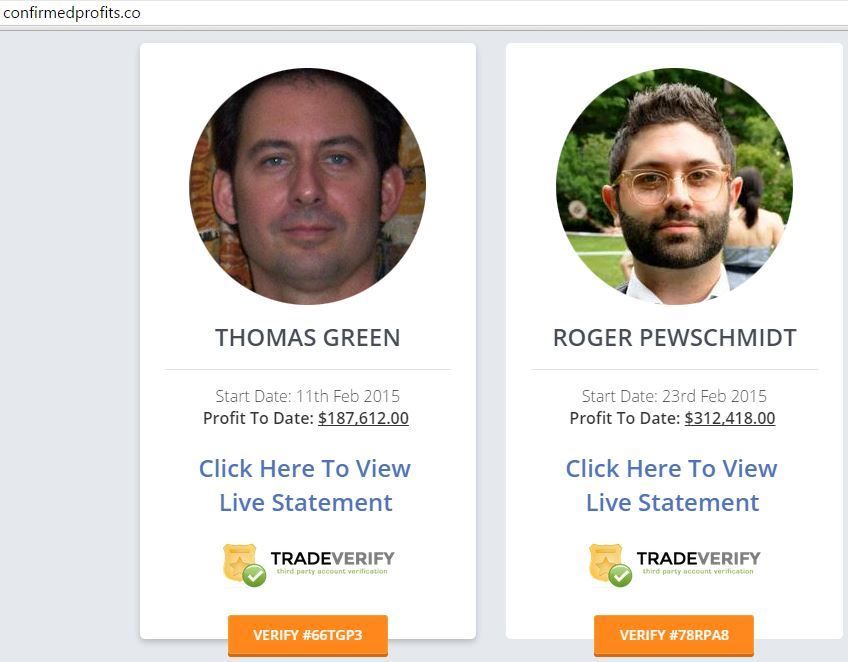This screenshot has height=662, width=848.
Task: Open Thomas Green's Click Here To View Live Statement link
Action: (306, 485)
